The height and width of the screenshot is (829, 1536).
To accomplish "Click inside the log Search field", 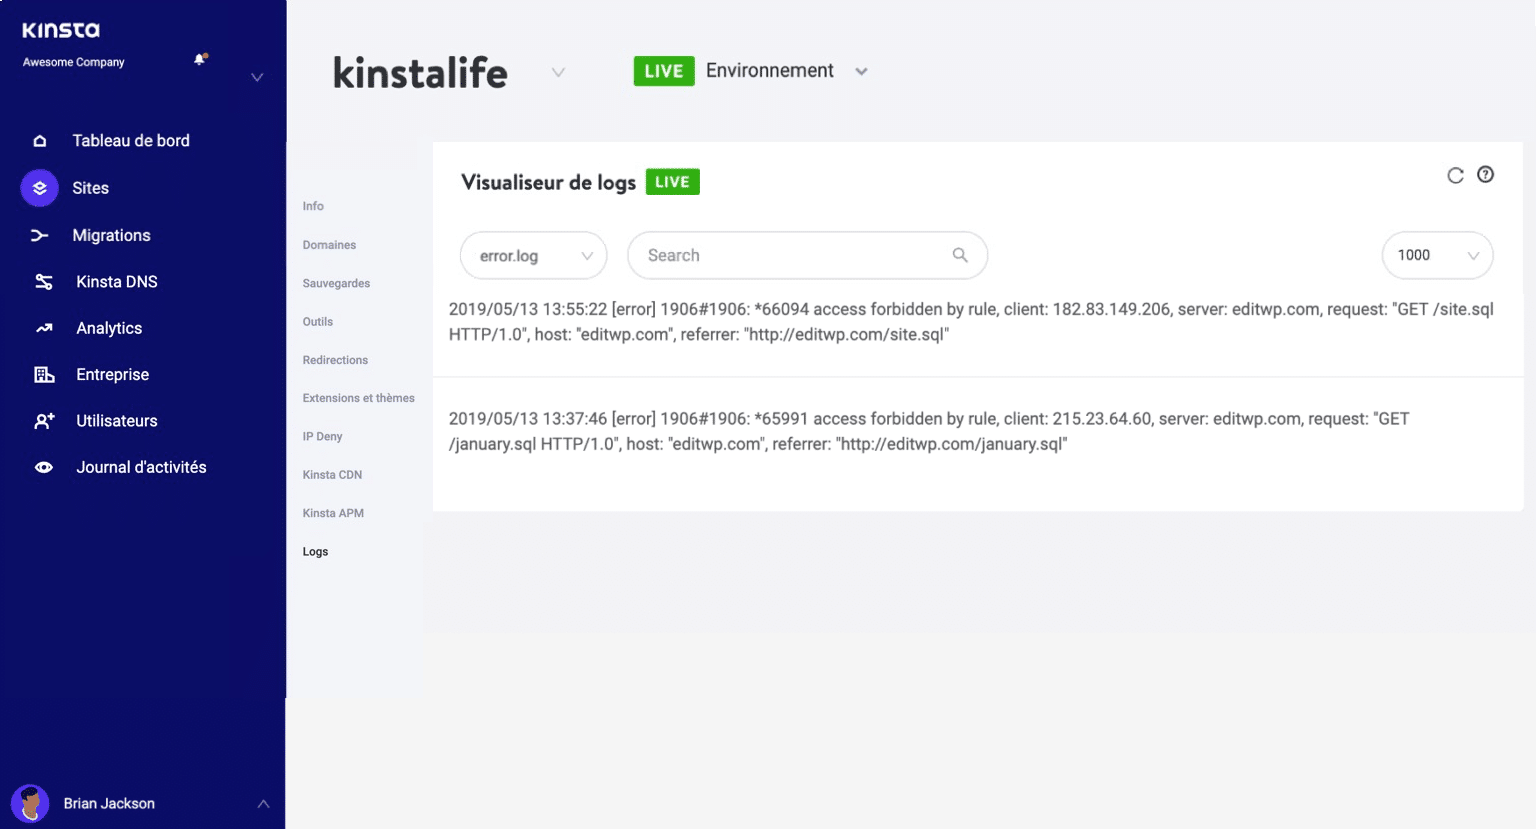I will click(790, 255).
